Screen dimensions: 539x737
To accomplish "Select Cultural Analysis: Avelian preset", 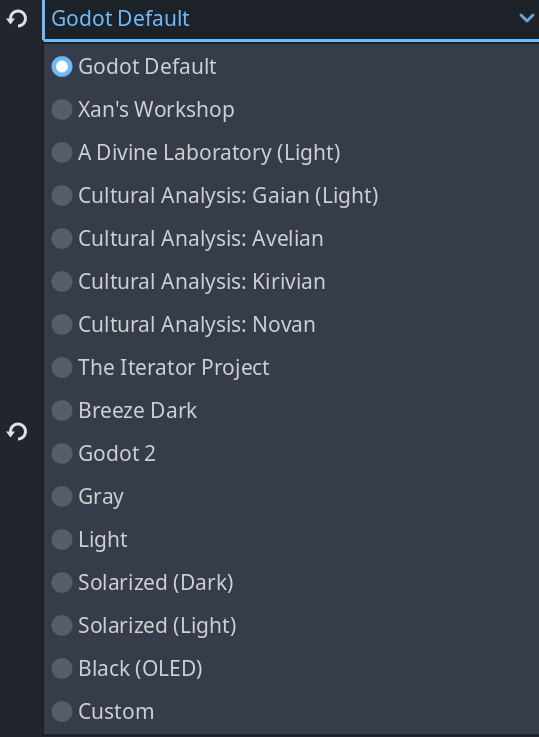I will pyautogui.click(x=291, y=238).
